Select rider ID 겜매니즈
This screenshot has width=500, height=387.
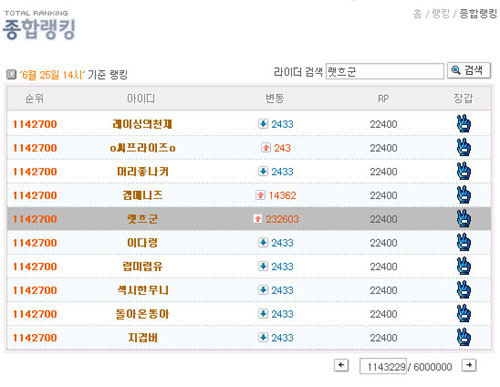[142, 195]
